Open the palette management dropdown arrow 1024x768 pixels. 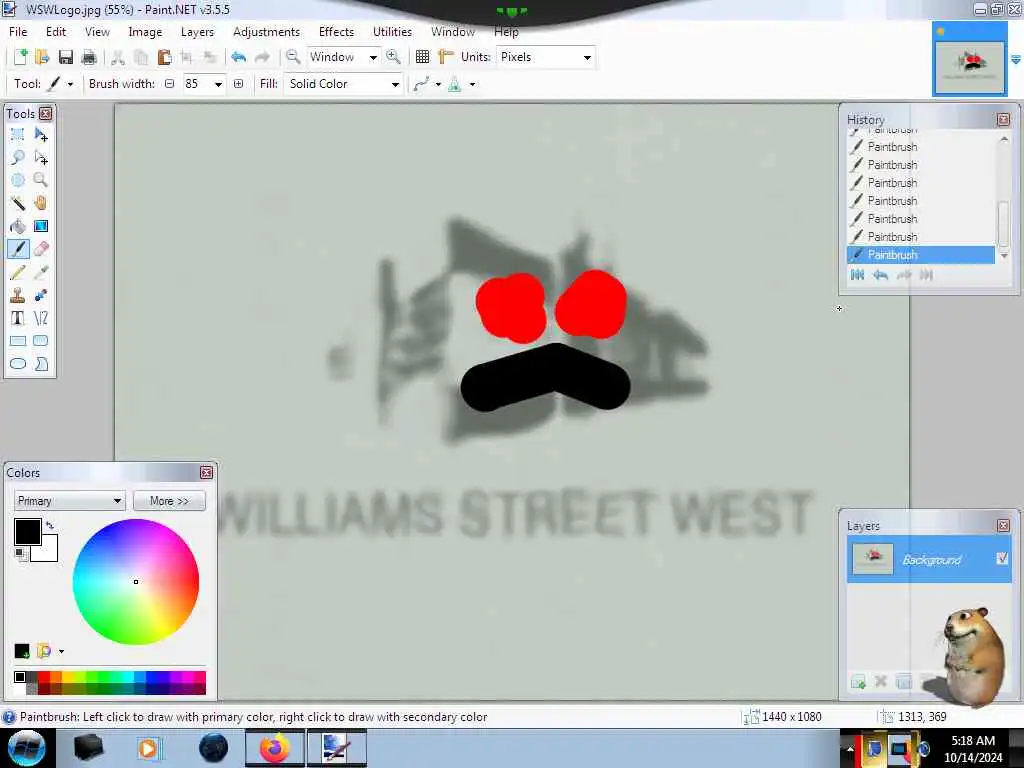61,651
